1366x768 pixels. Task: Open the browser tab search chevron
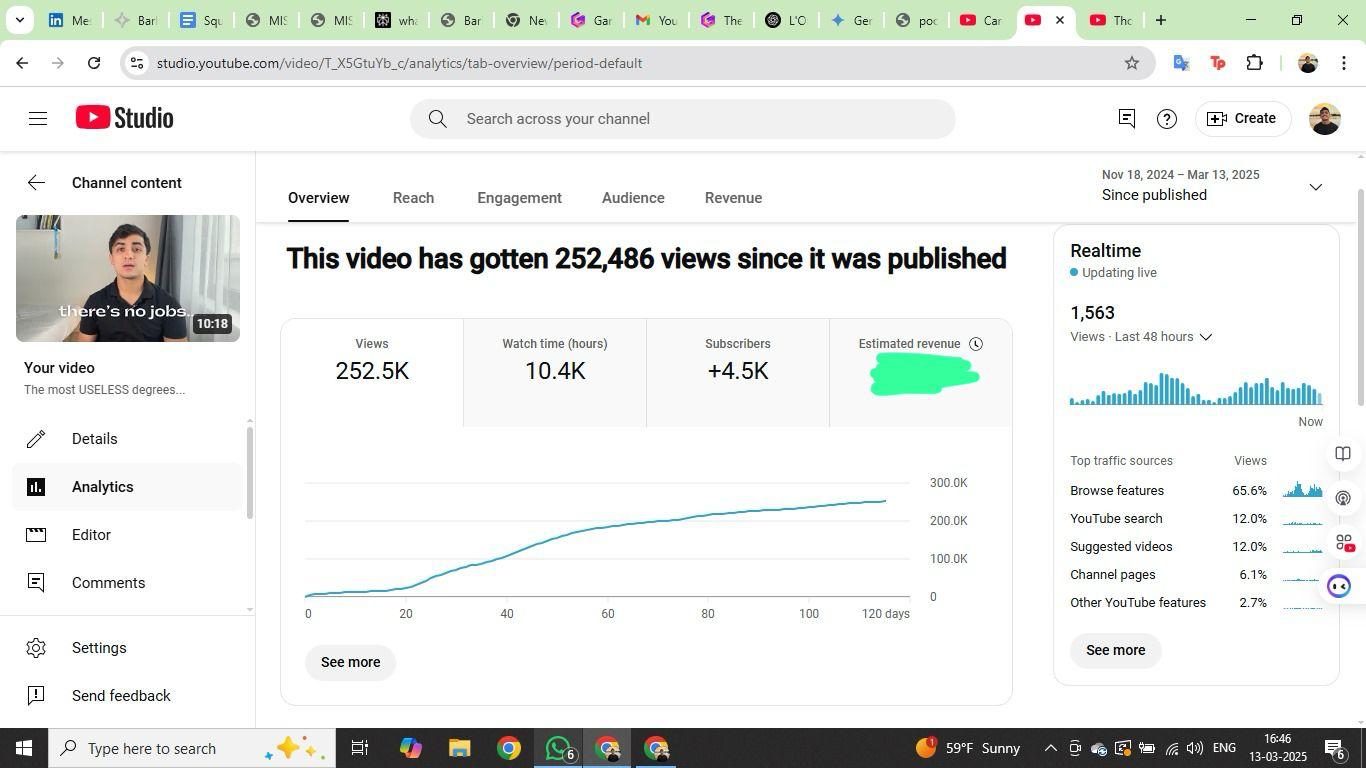pos(19,20)
